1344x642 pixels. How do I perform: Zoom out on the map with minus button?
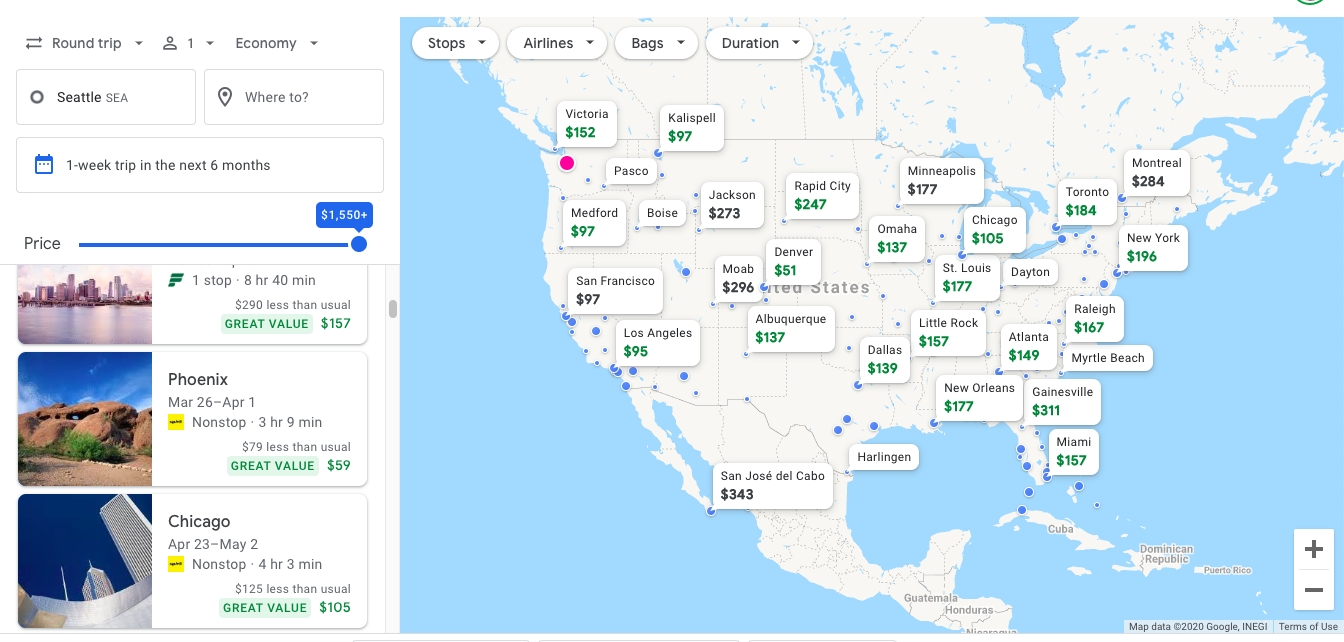(1314, 590)
